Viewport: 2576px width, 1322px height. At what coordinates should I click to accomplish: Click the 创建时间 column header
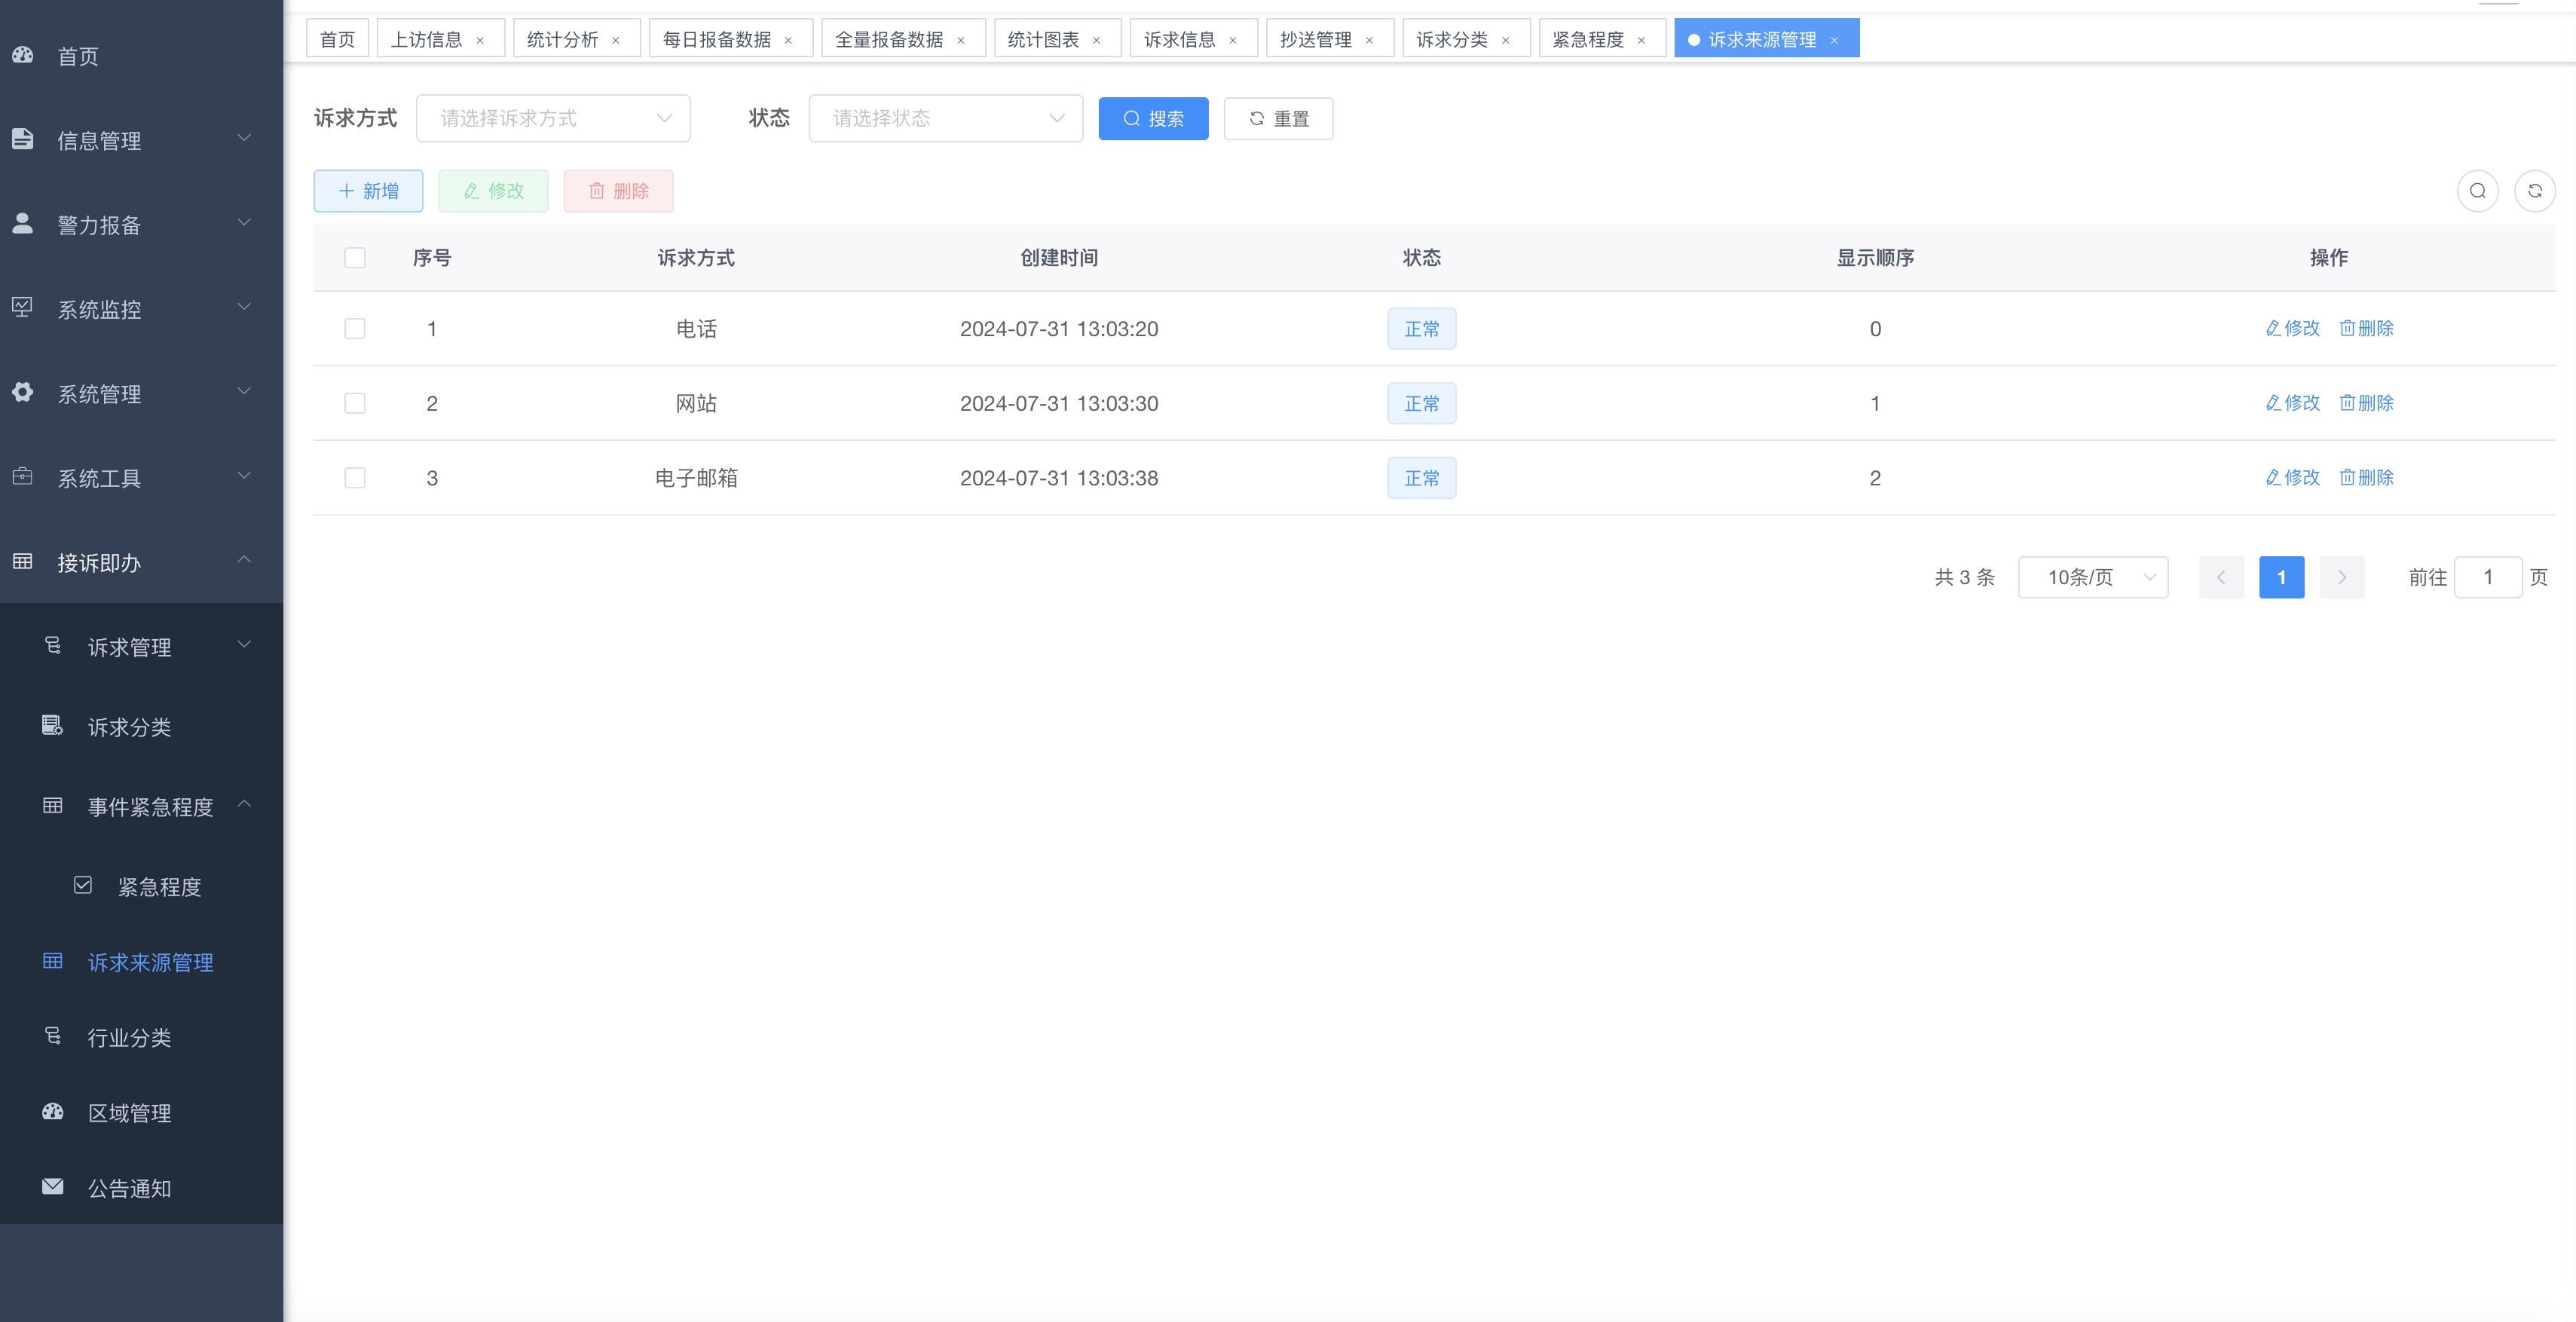click(1059, 258)
